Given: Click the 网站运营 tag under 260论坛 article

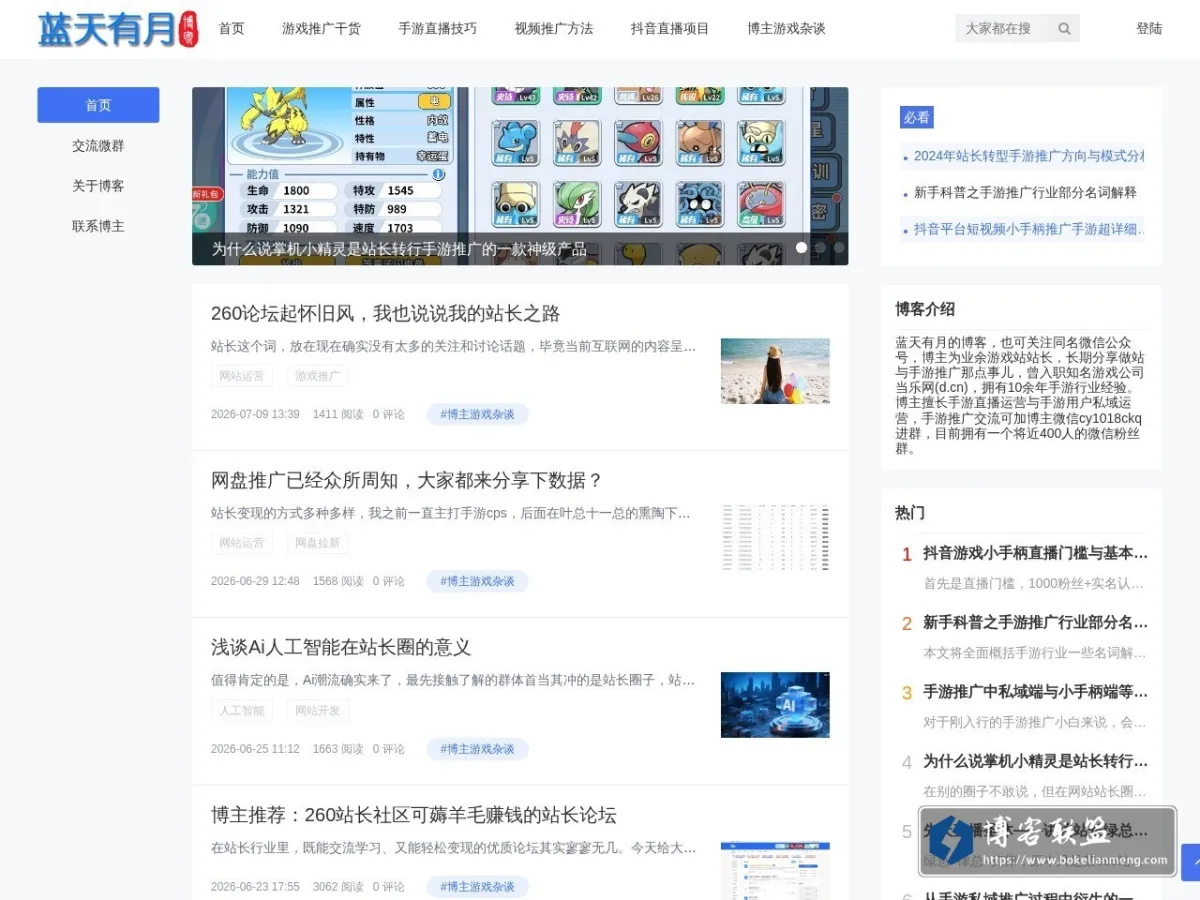Looking at the screenshot, I should tap(242, 376).
